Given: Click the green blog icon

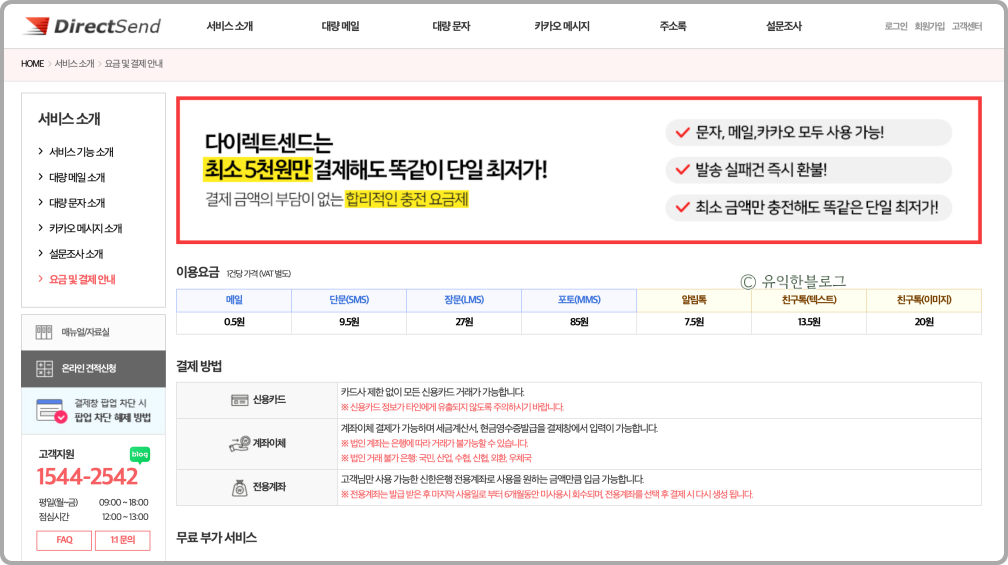Looking at the screenshot, I should coord(140,455).
